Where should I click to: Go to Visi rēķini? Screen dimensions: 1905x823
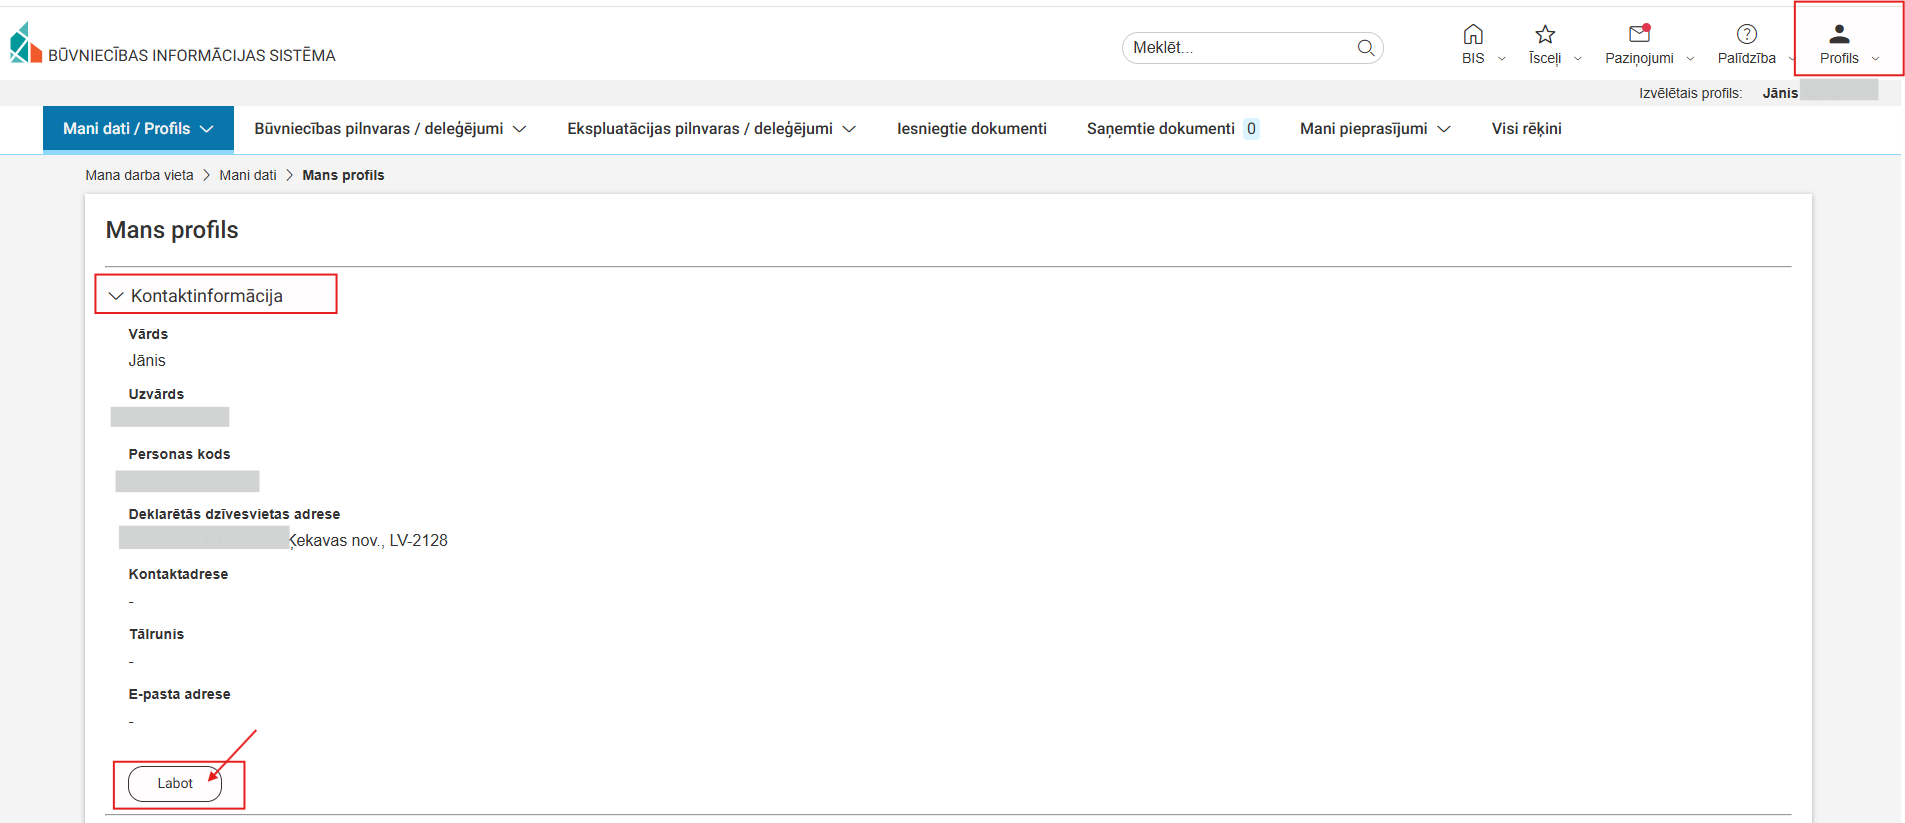pos(1526,129)
